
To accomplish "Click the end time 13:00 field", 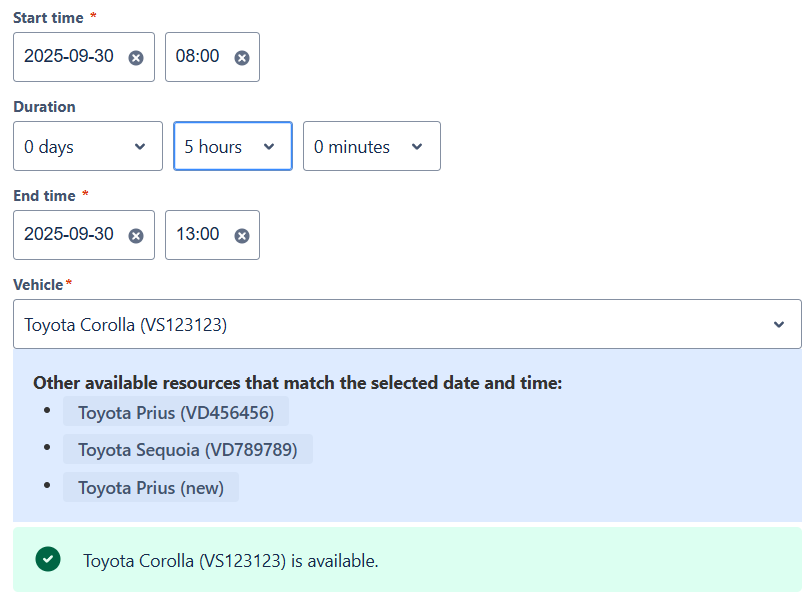I will click(198, 235).
